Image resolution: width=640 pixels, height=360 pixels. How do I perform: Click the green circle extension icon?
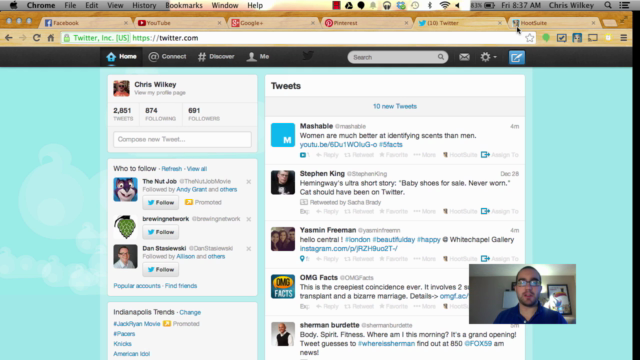pyautogui.click(x=546, y=38)
